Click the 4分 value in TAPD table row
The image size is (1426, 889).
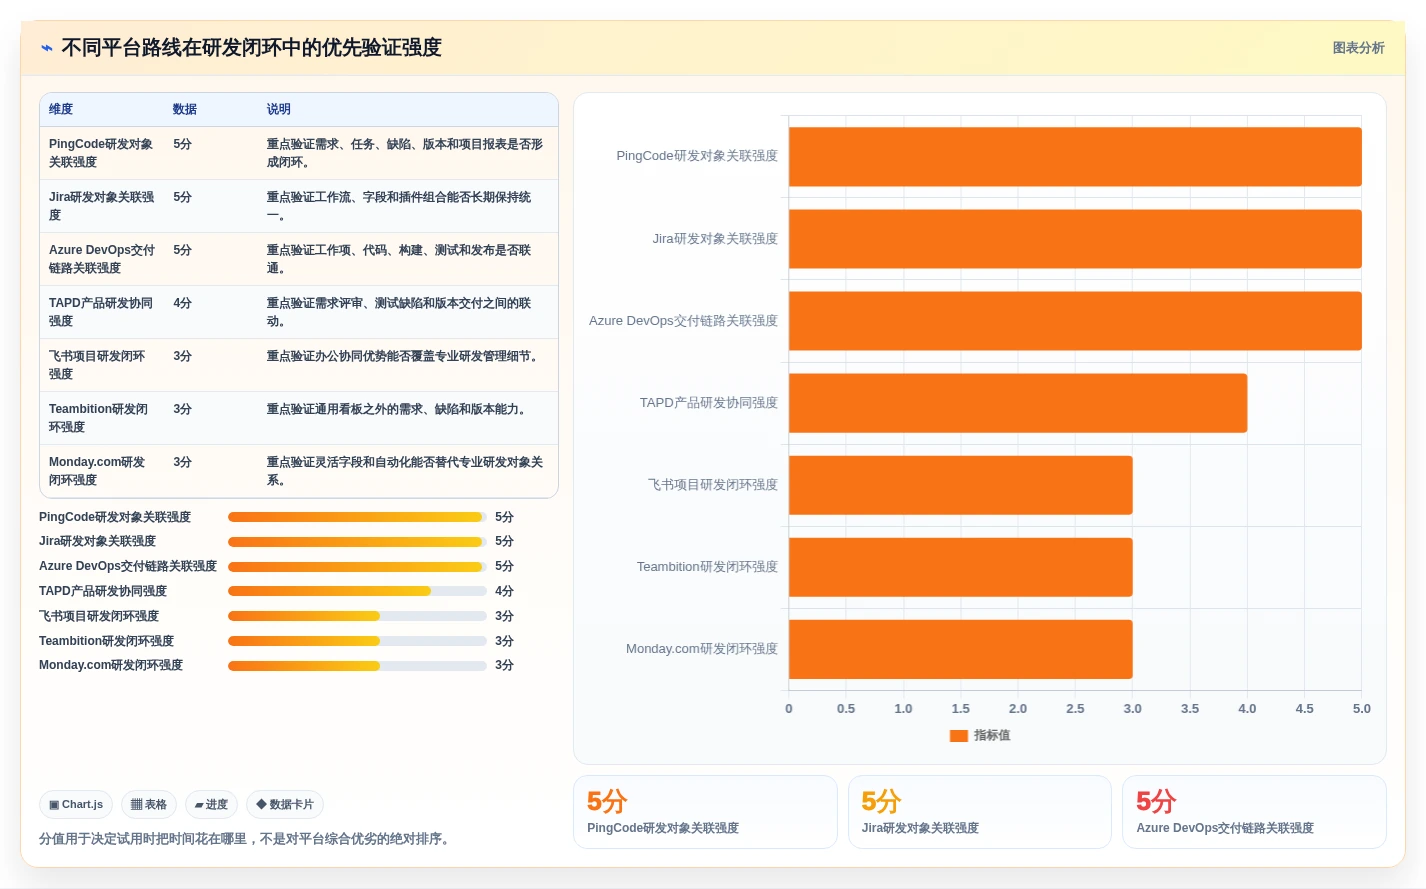click(x=182, y=303)
